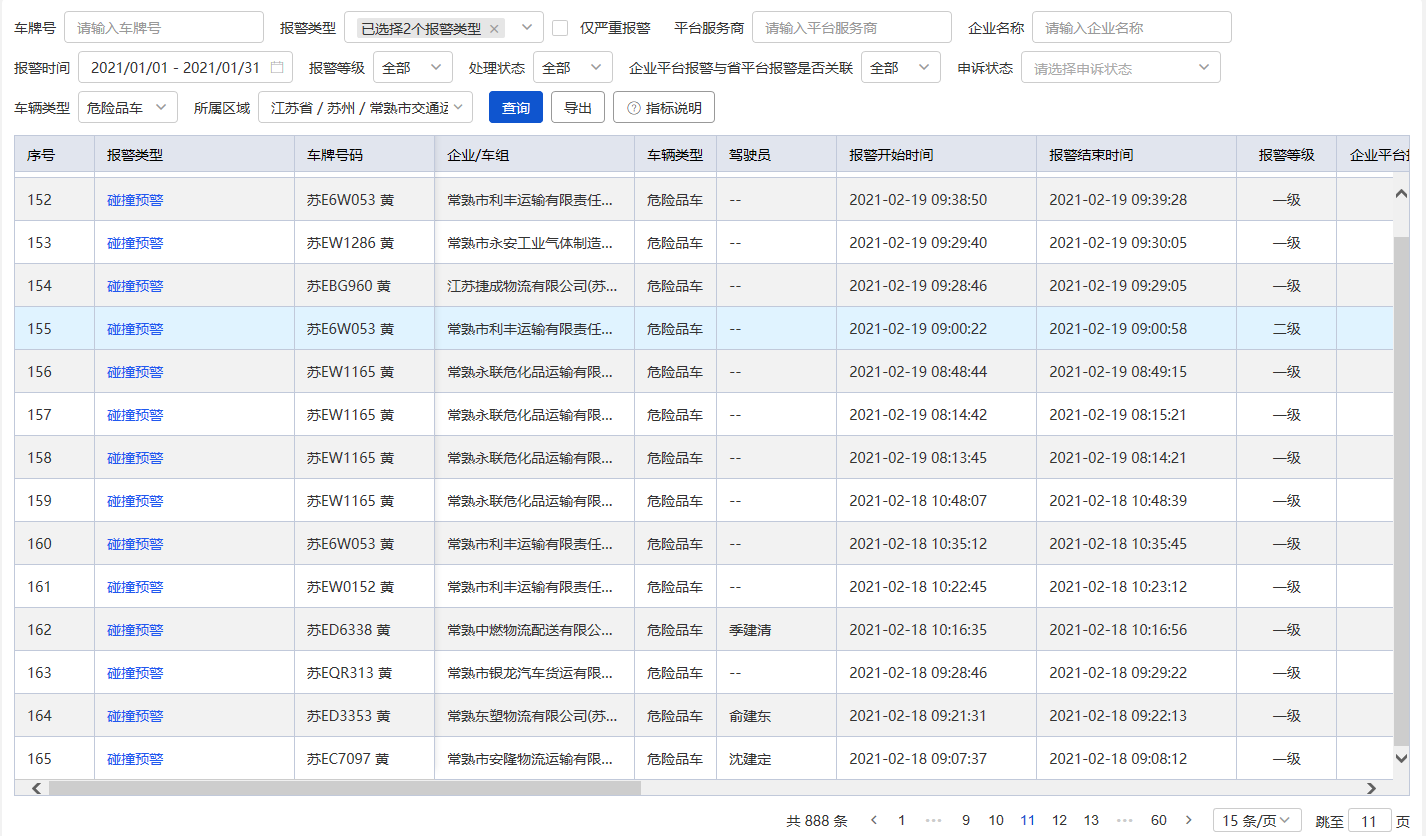Click plate 苏EBG960 黄 in row 154

(349, 286)
